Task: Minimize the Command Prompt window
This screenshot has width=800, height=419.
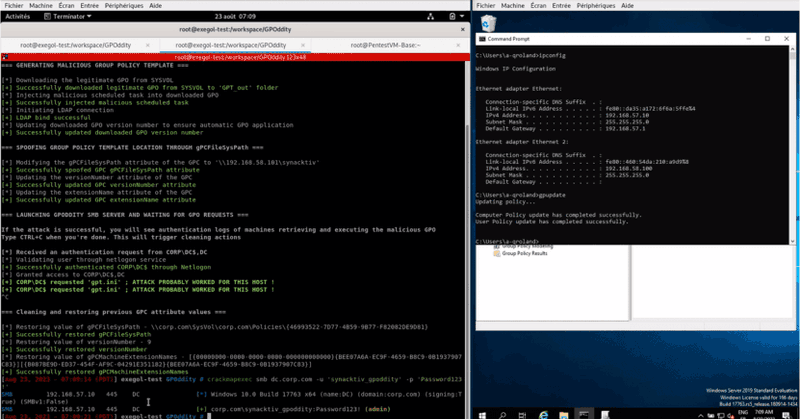Action: tap(748, 39)
